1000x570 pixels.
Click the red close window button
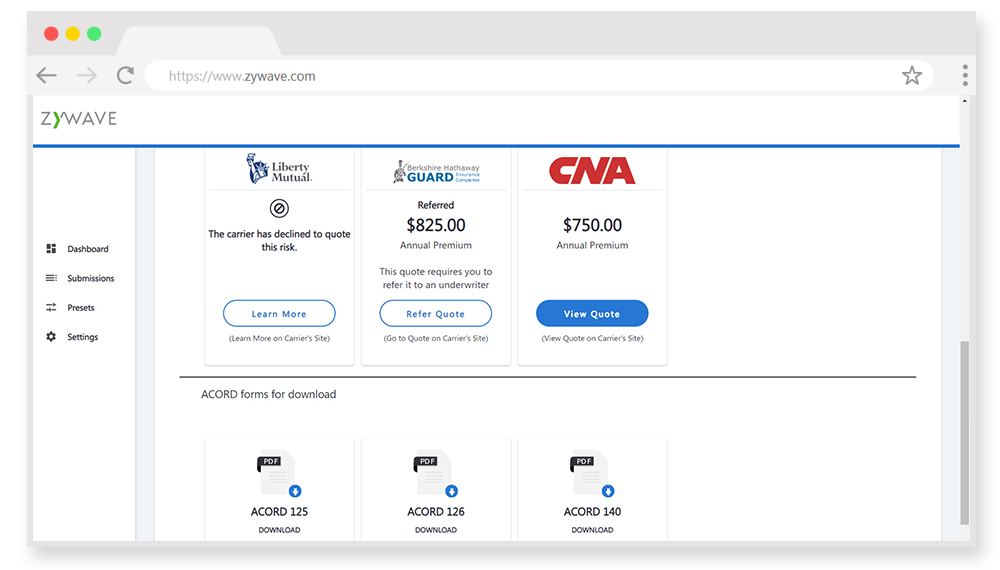click(51, 34)
